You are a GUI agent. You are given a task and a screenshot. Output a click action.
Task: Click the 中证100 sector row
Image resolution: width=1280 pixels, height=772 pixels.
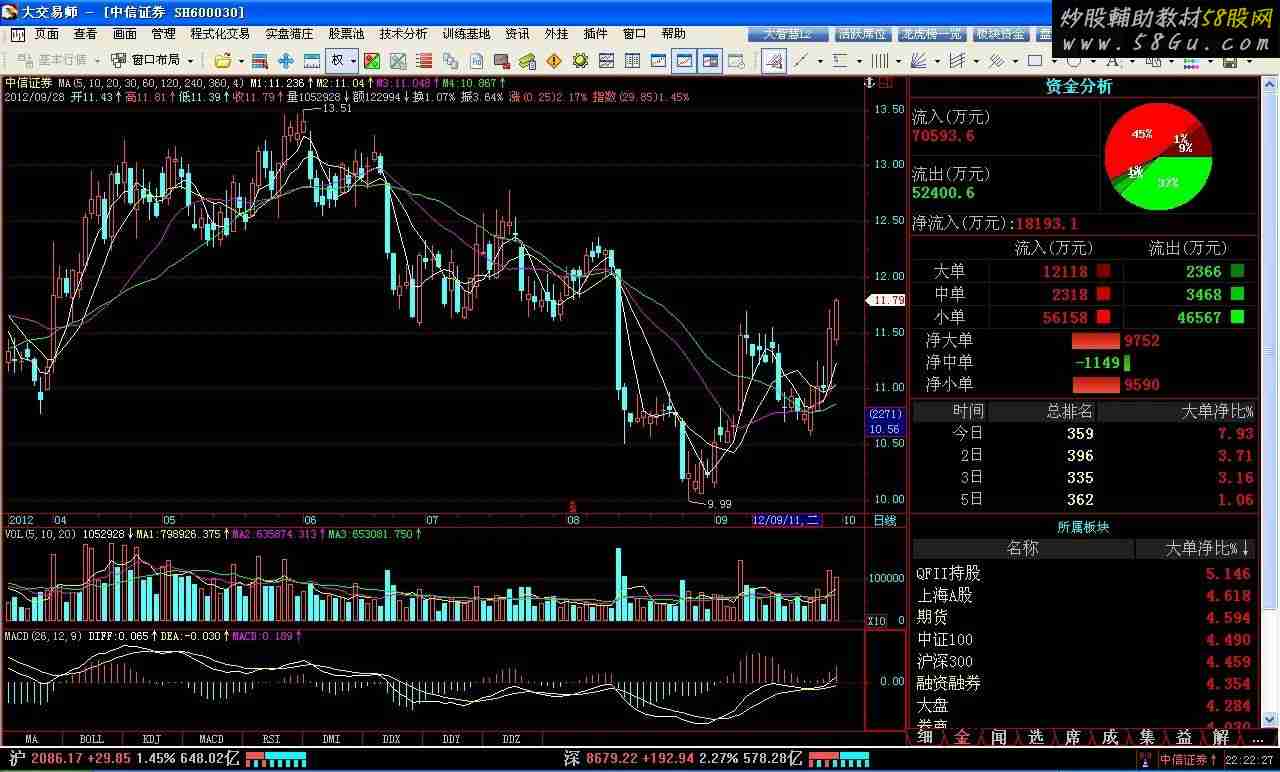click(1085, 639)
